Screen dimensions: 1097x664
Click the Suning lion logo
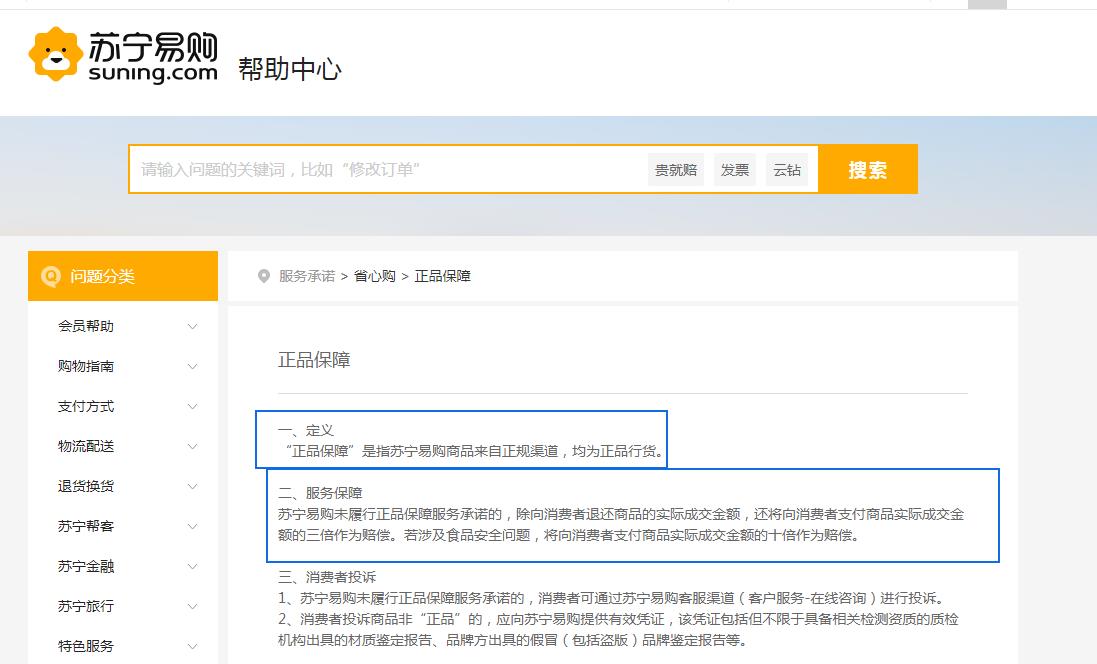tap(56, 55)
